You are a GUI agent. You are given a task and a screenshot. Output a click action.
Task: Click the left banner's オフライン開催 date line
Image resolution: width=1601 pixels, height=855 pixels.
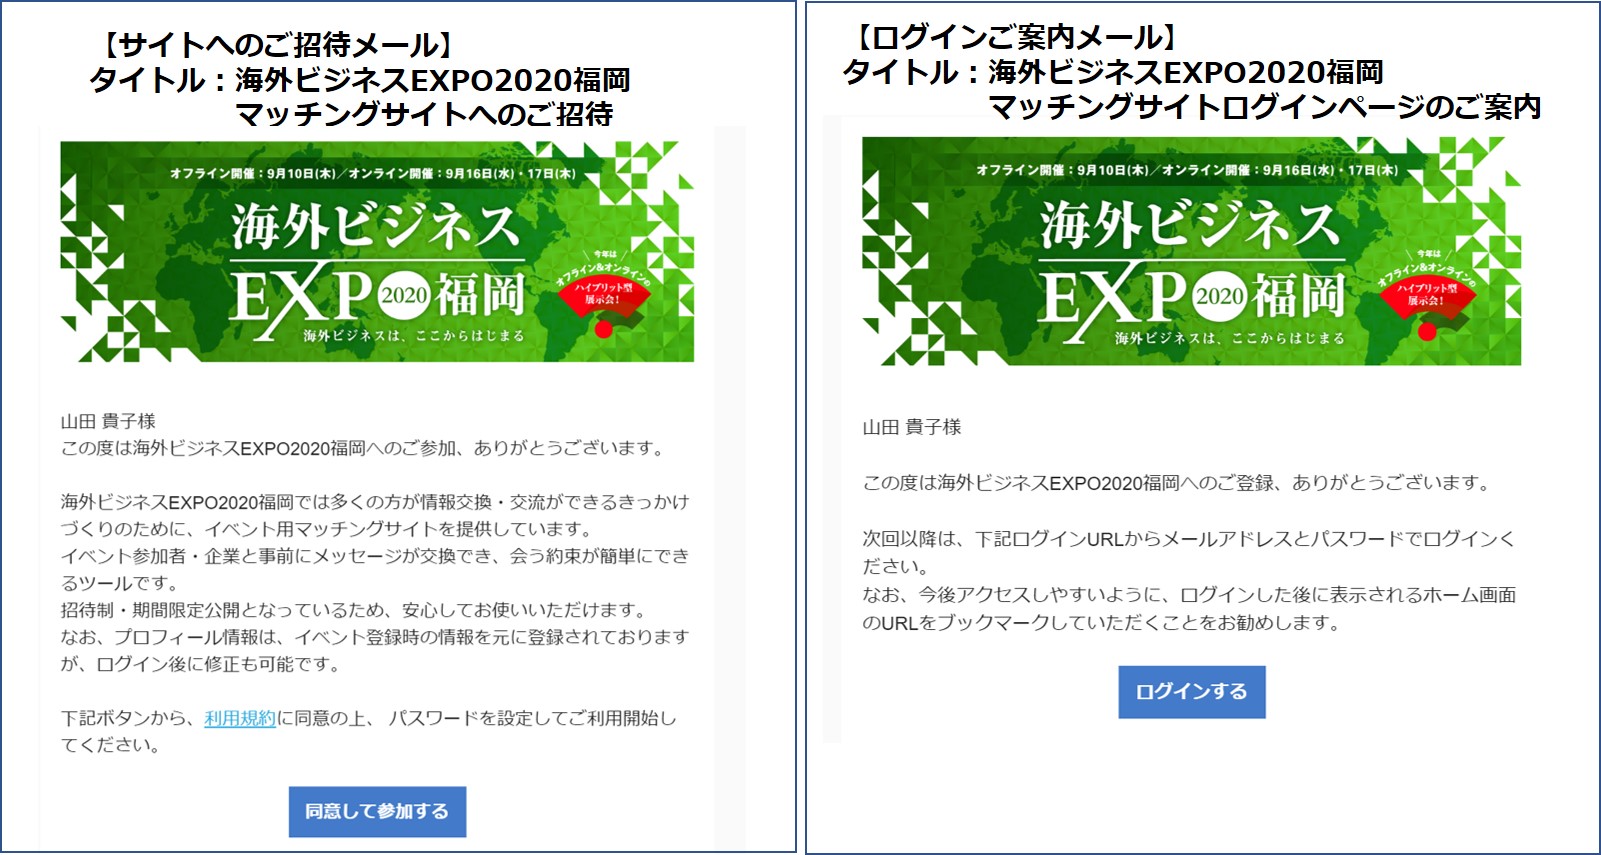pyautogui.click(x=372, y=173)
